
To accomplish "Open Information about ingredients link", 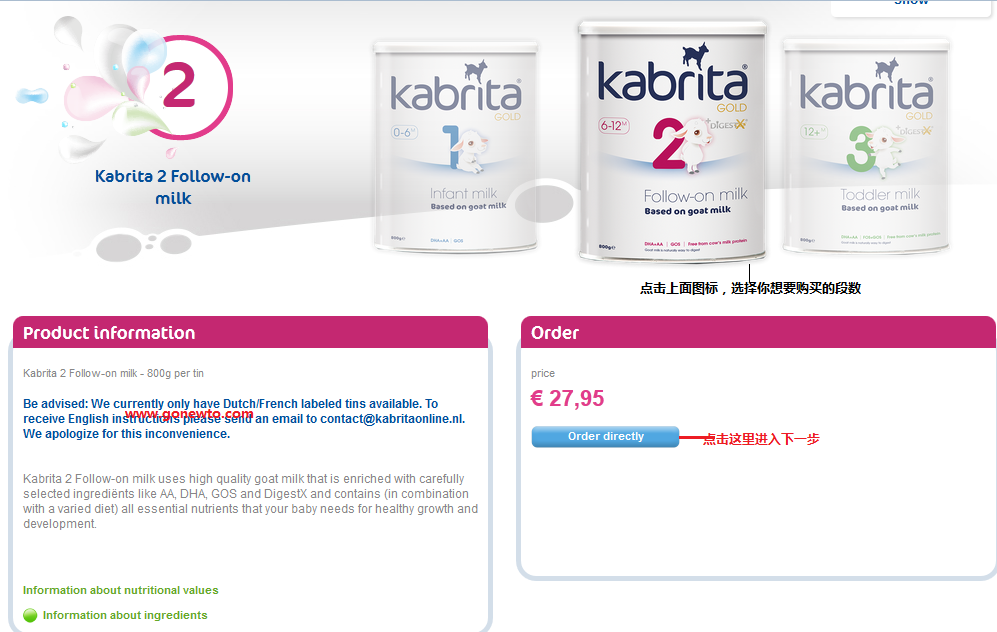I will point(125,615).
